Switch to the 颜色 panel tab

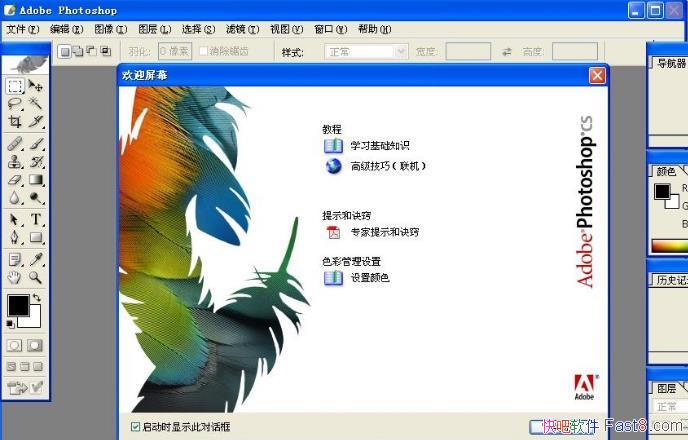tap(666, 172)
